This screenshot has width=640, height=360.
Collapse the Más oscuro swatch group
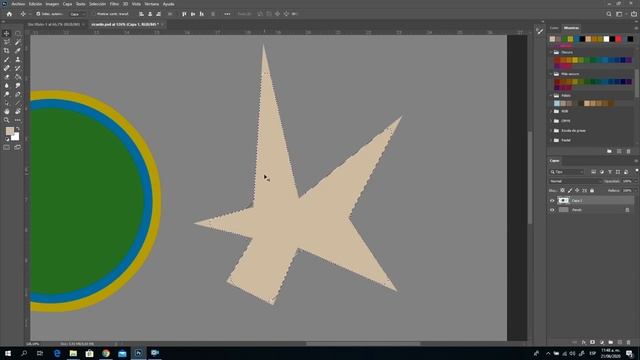(551, 74)
